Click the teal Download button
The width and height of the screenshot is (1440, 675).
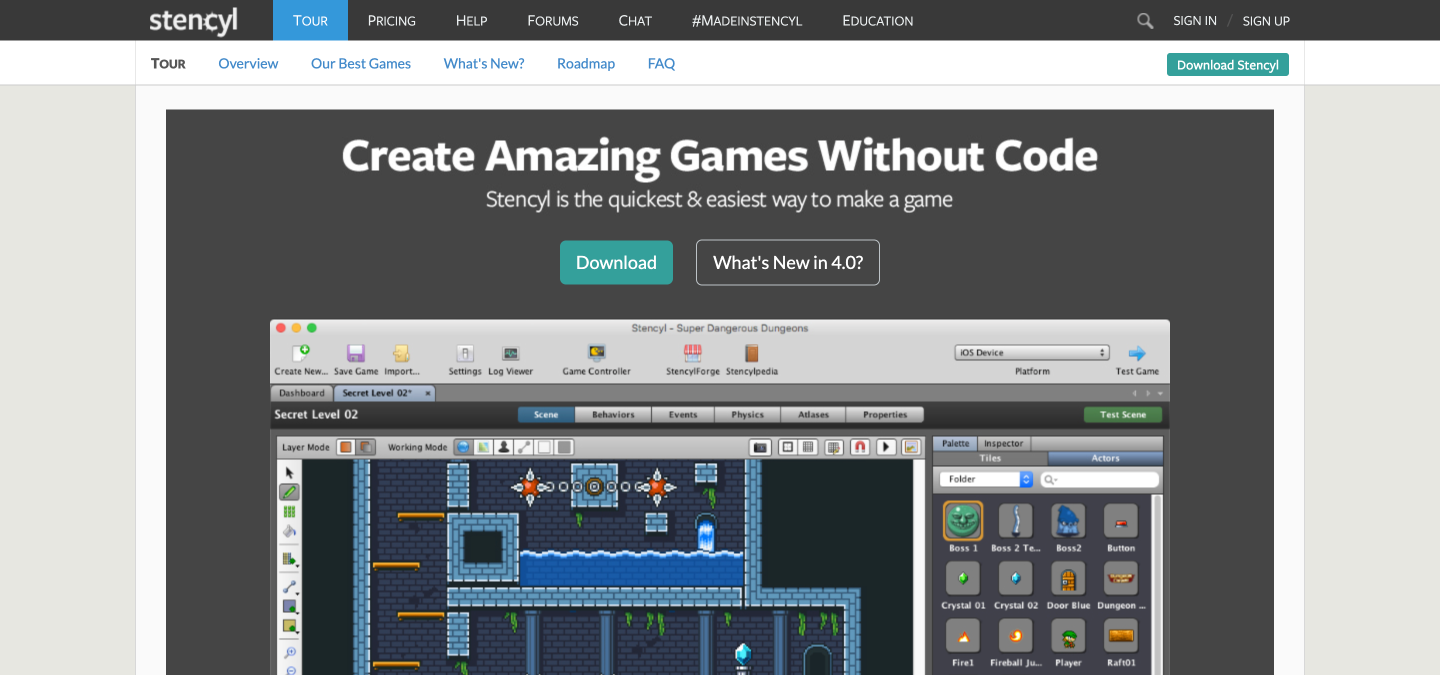click(x=616, y=262)
